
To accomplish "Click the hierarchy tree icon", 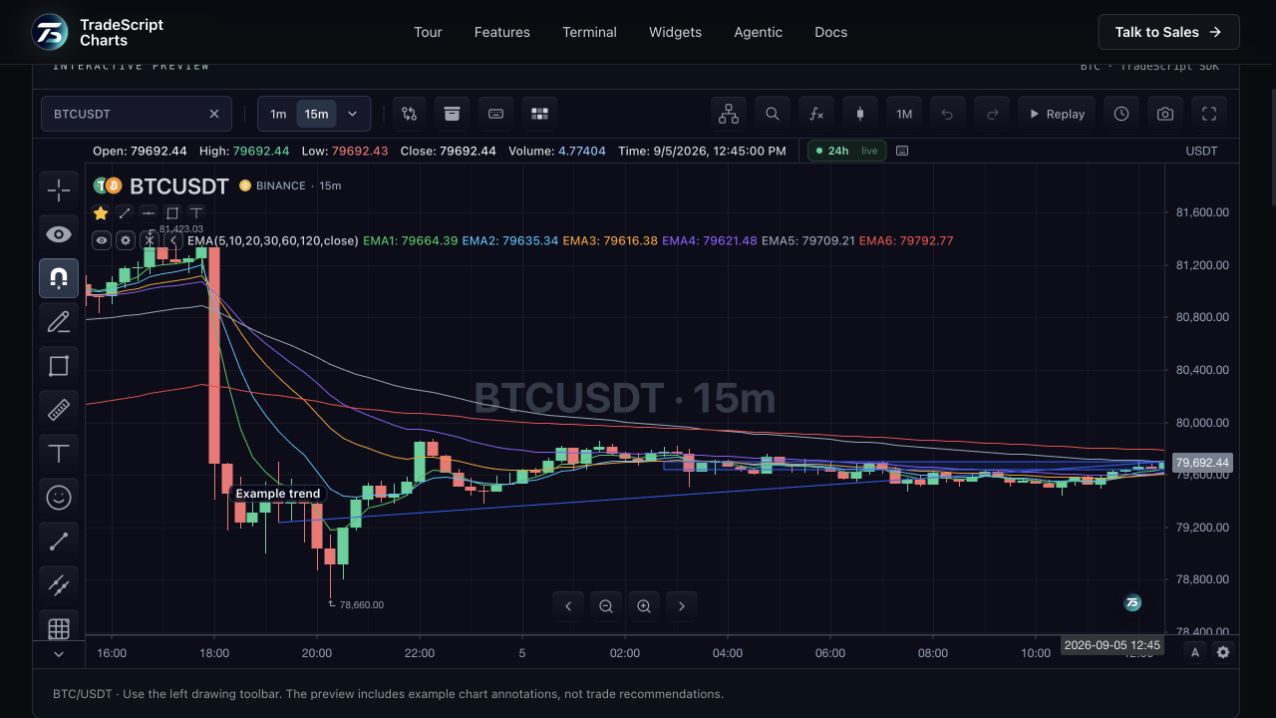I will tap(728, 114).
